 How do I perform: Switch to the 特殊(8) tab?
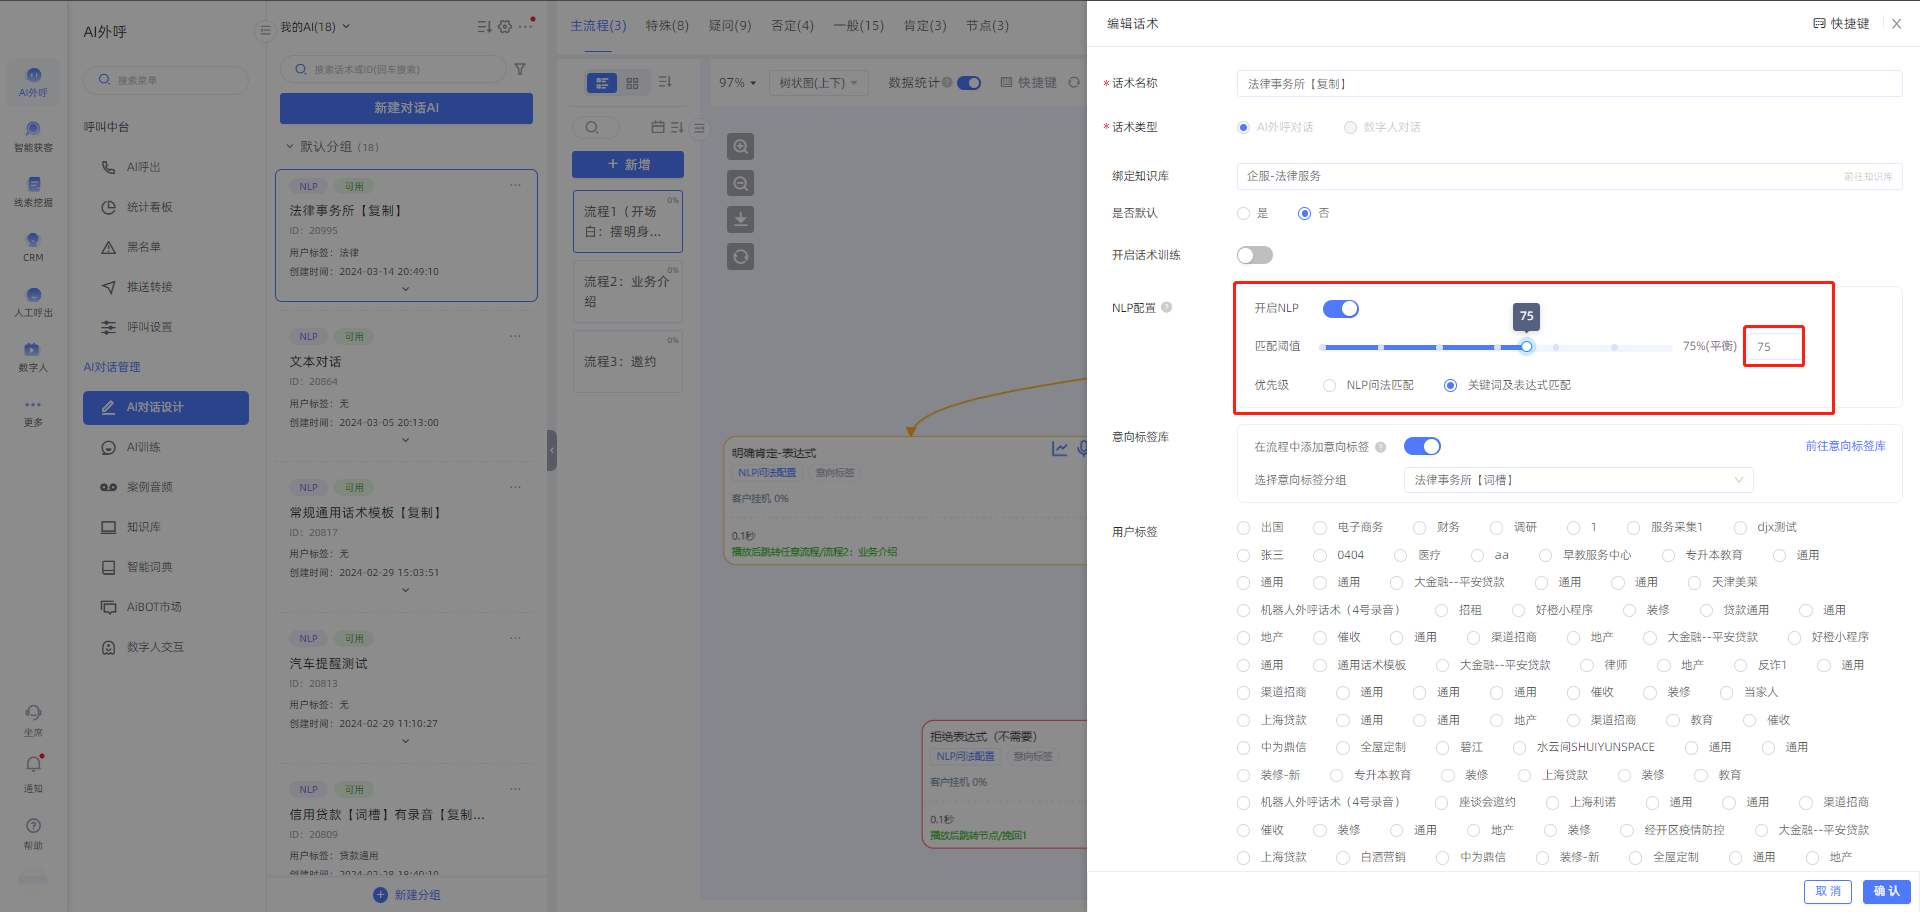pyautogui.click(x=667, y=25)
